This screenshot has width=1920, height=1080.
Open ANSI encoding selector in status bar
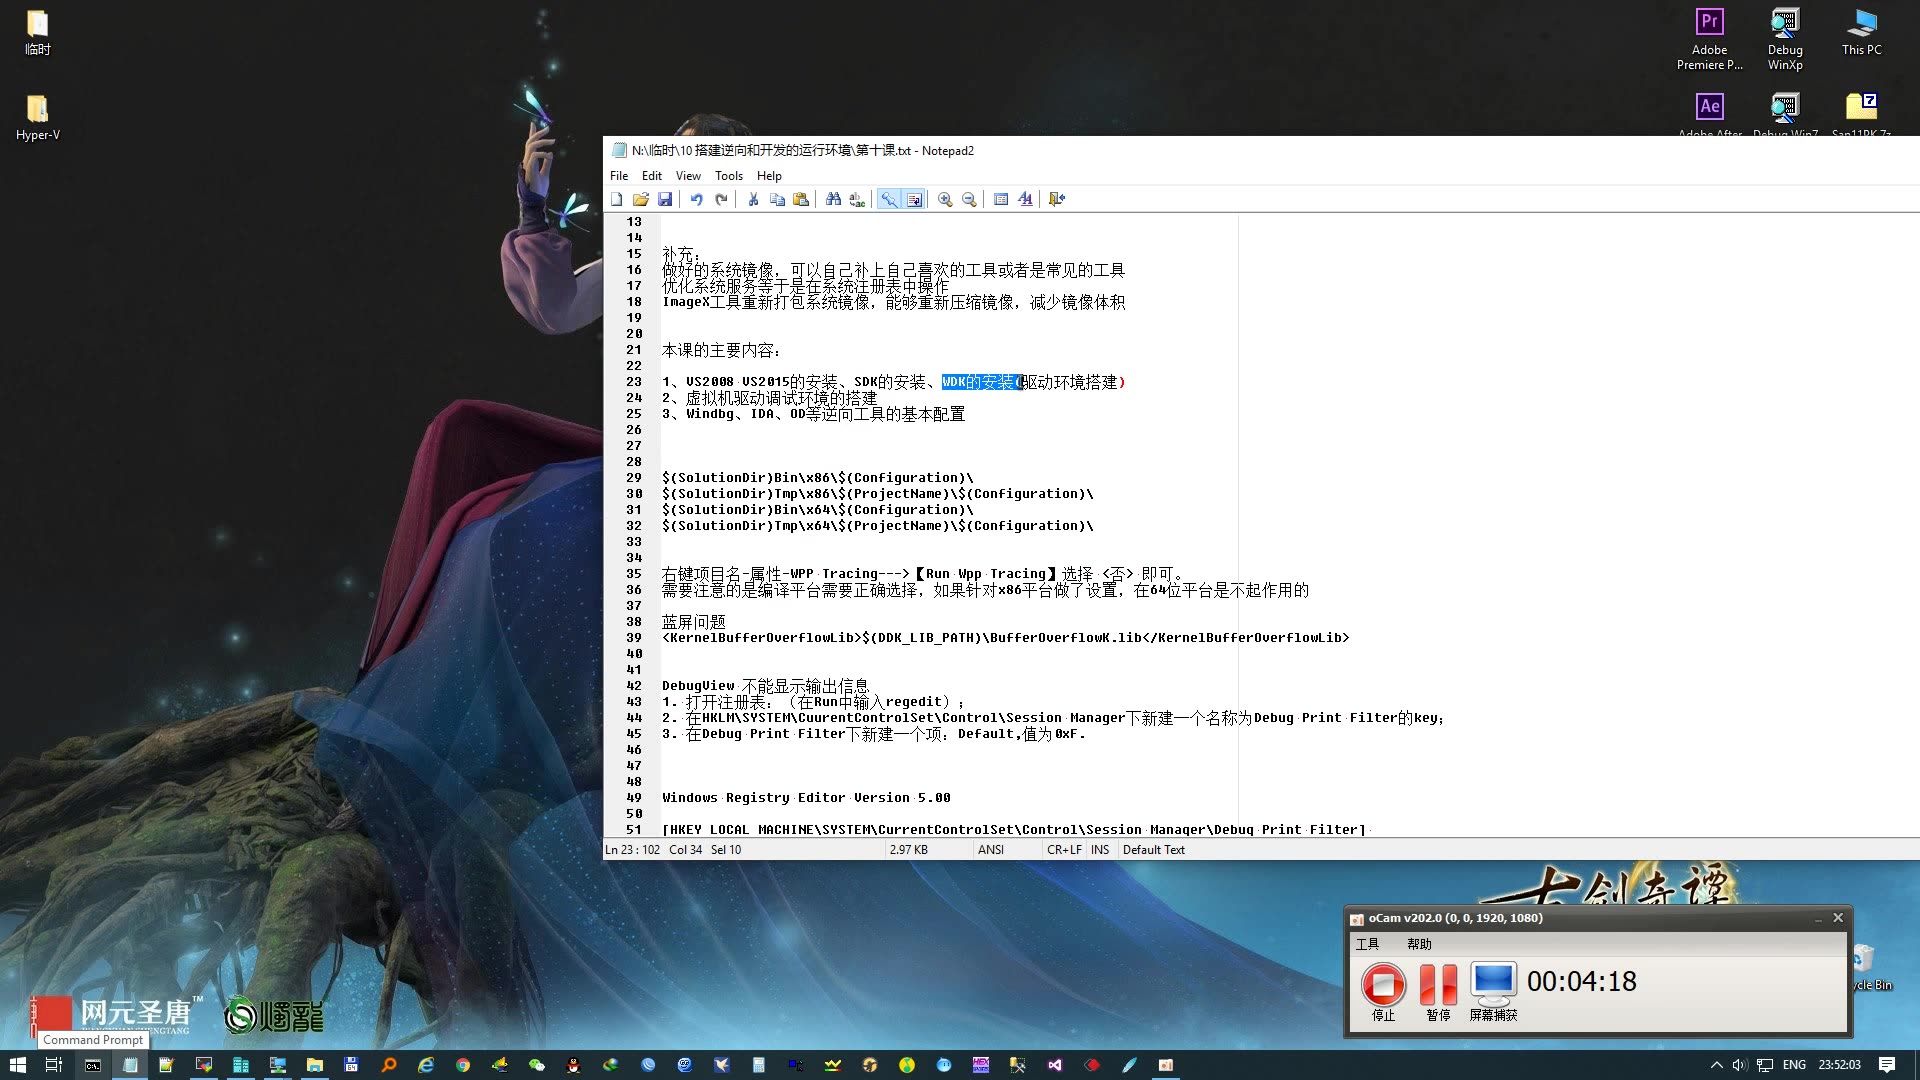coord(991,850)
